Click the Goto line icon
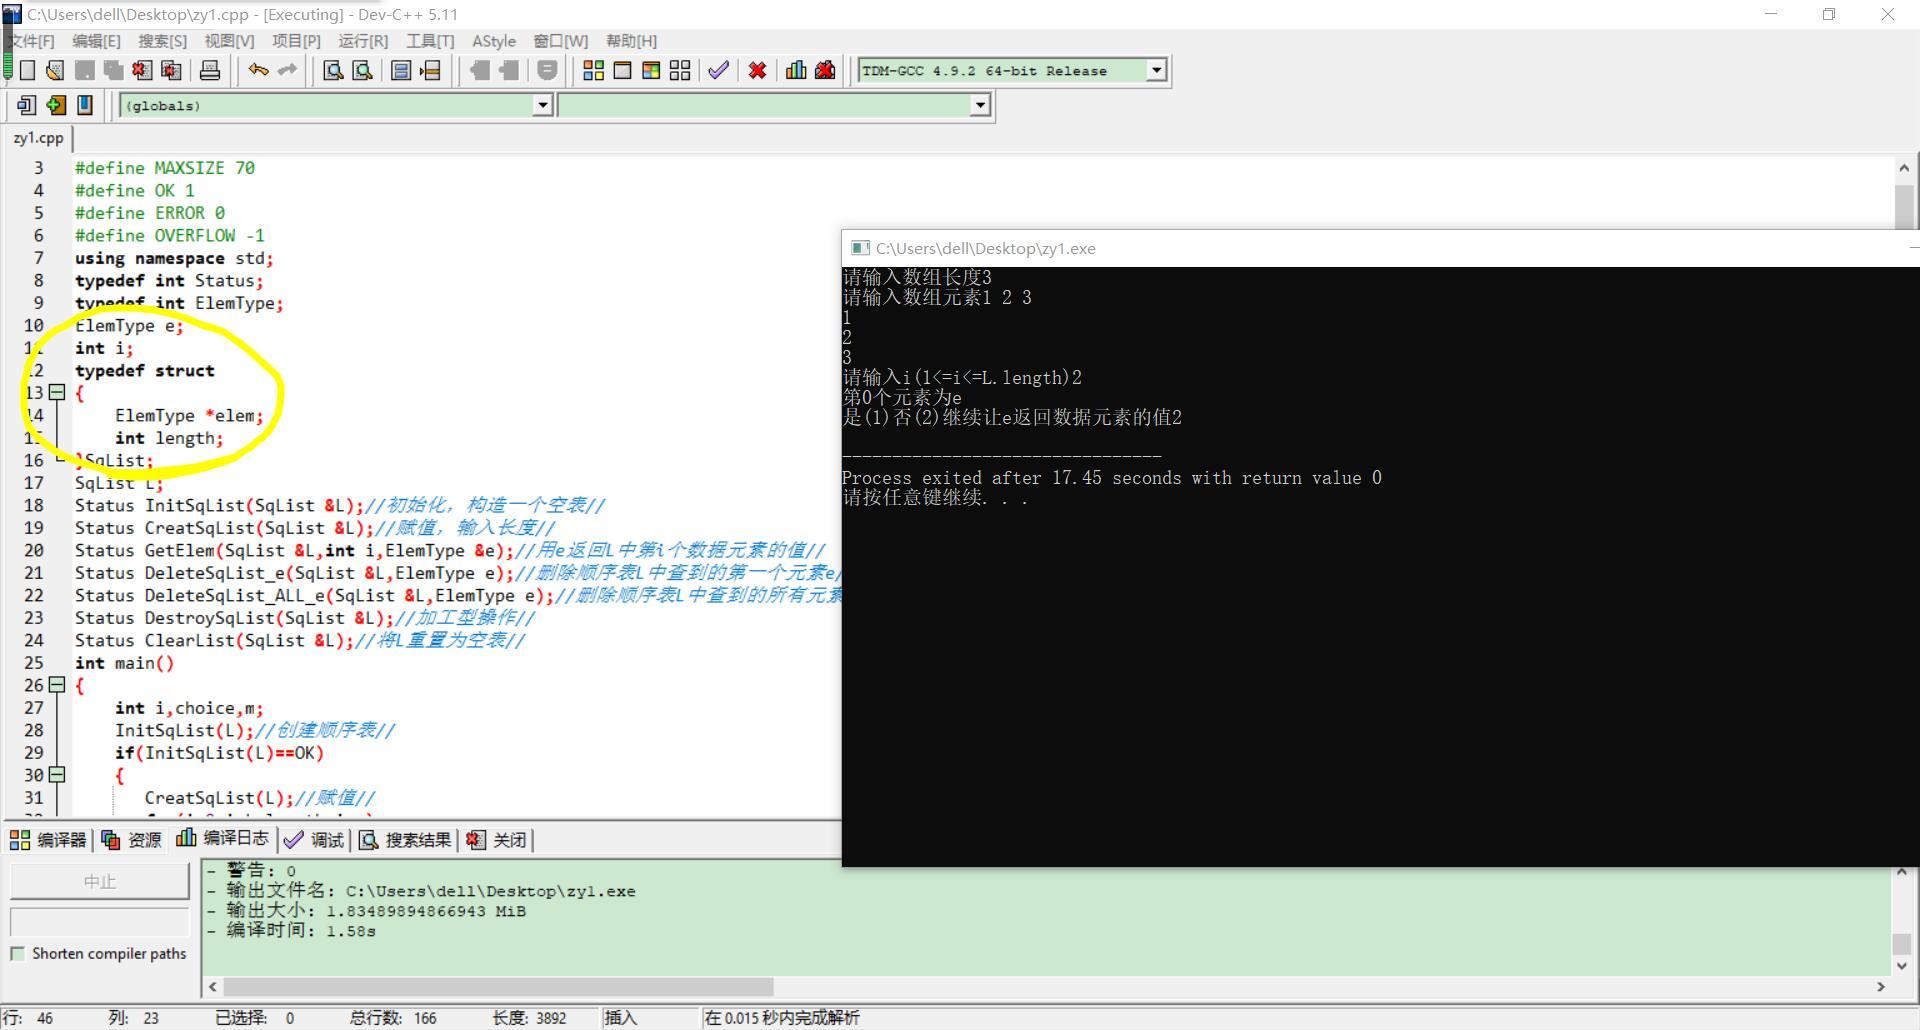Screen dimensions: 1920x1030 coord(430,70)
